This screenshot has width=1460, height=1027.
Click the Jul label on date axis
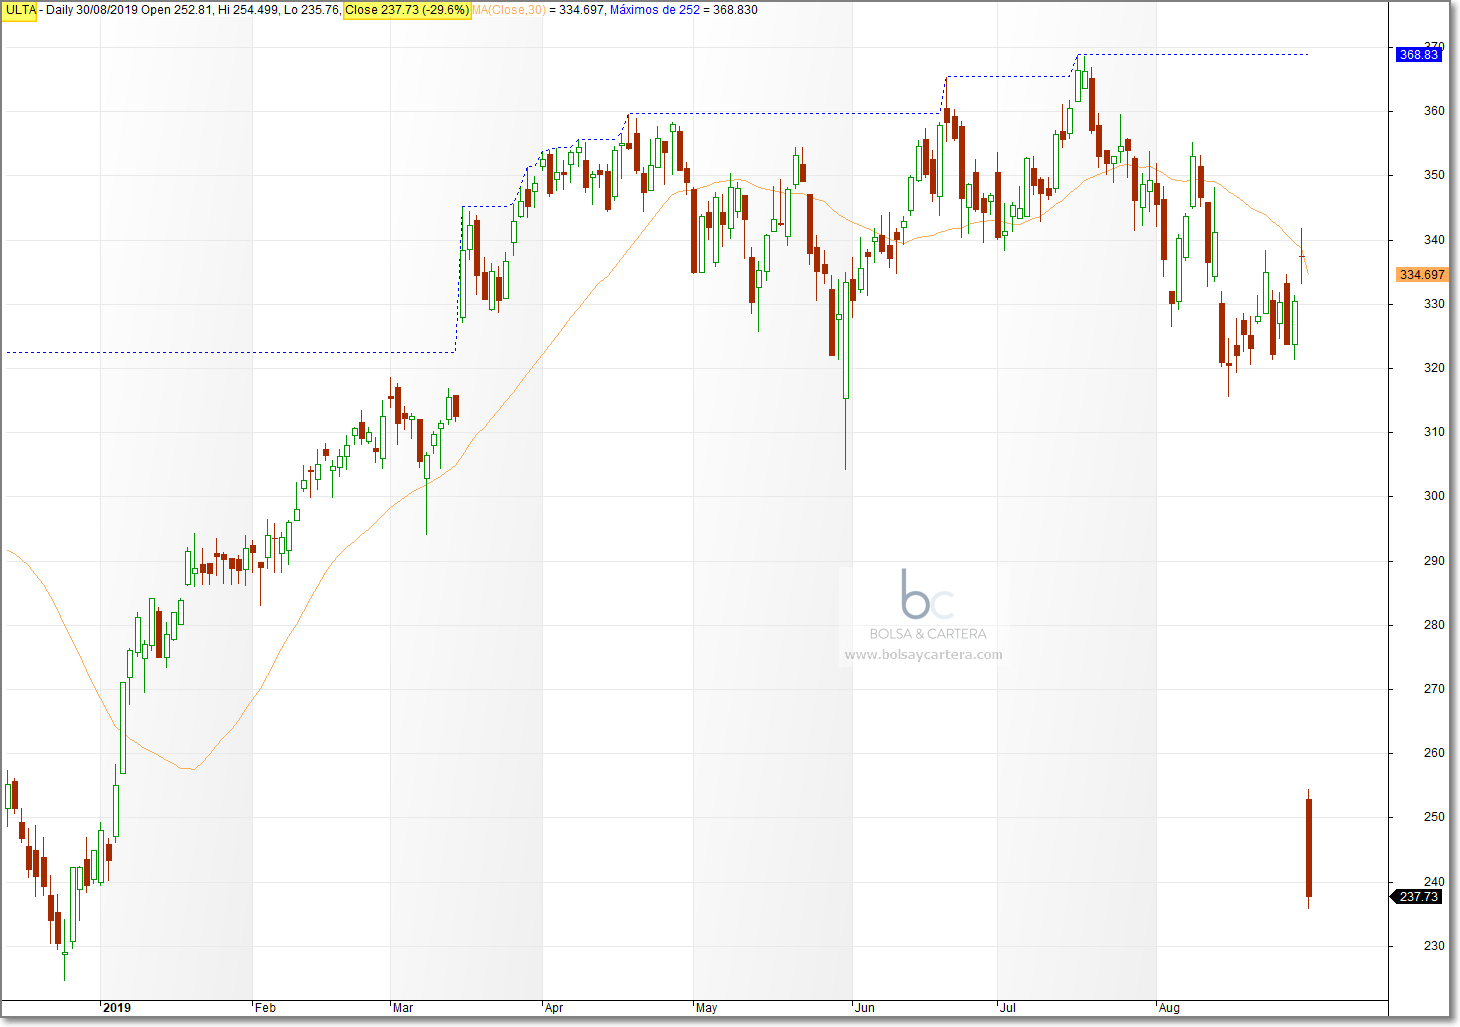pyautogui.click(x=1007, y=1008)
